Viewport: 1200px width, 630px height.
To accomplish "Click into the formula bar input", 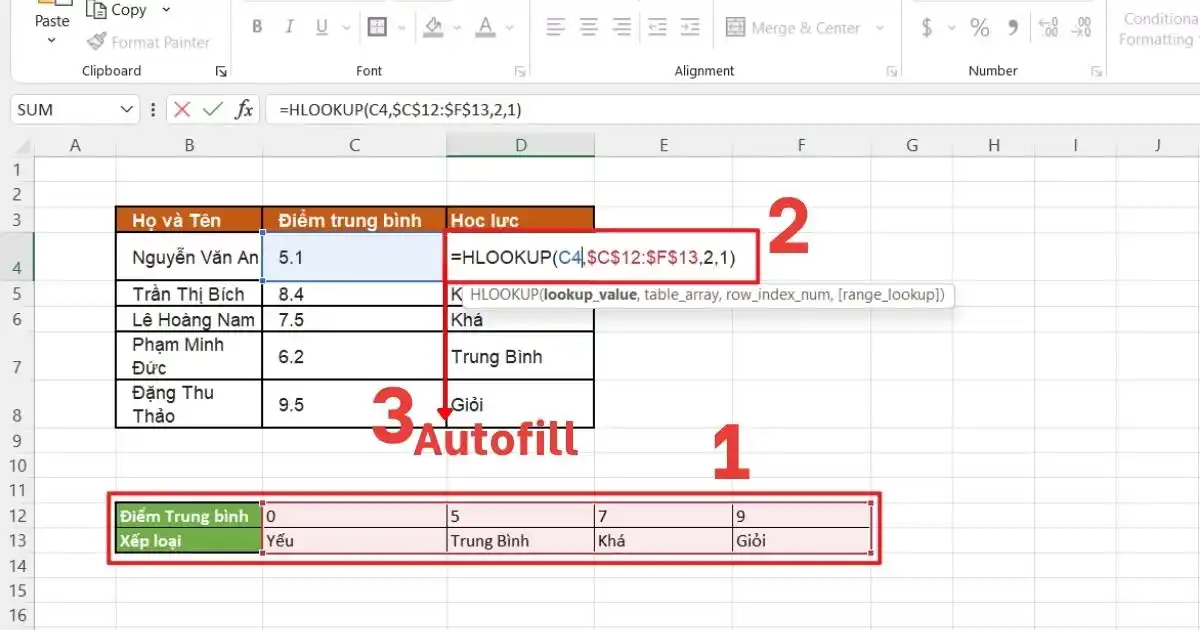I will pyautogui.click(x=733, y=110).
